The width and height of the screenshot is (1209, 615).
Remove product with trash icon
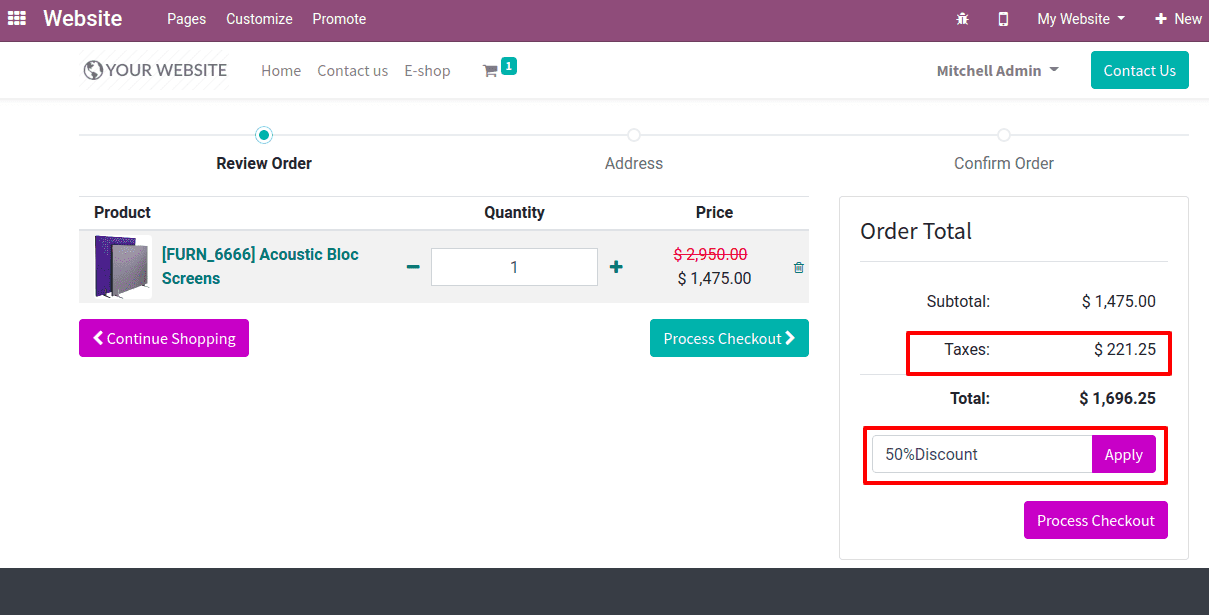[x=798, y=267]
